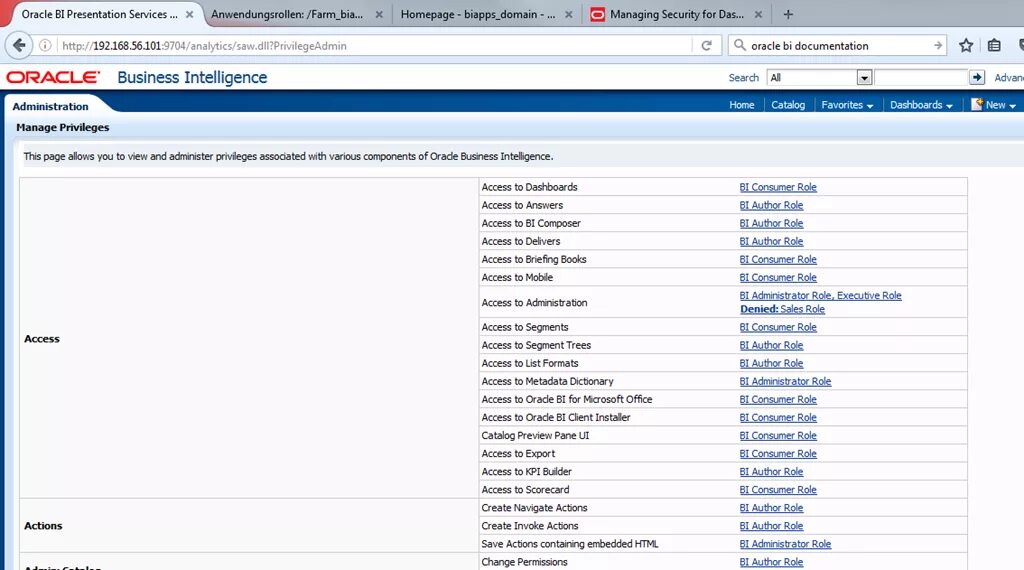Switch to the Homepage biapps_domain tab
The width and height of the screenshot is (1024, 570).
[x=478, y=14]
